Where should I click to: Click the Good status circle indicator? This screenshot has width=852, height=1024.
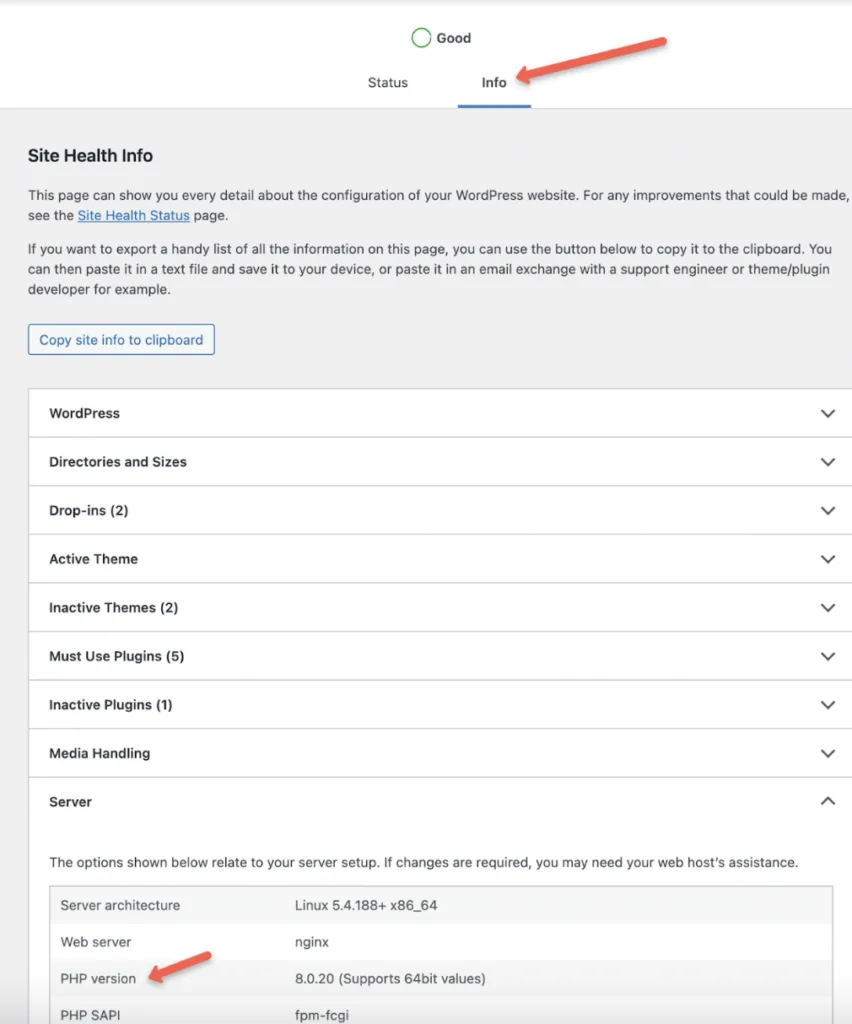click(x=421, y=38)
